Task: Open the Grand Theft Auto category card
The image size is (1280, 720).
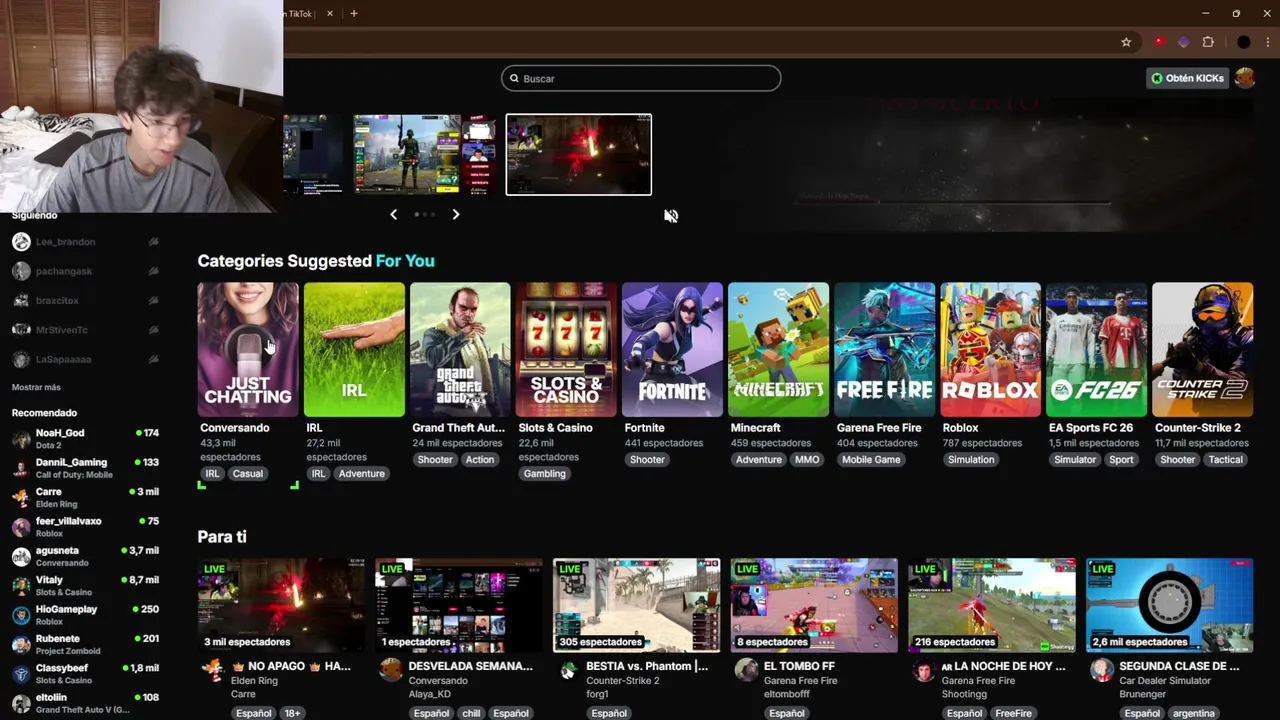Action: (x=460, y=349)
